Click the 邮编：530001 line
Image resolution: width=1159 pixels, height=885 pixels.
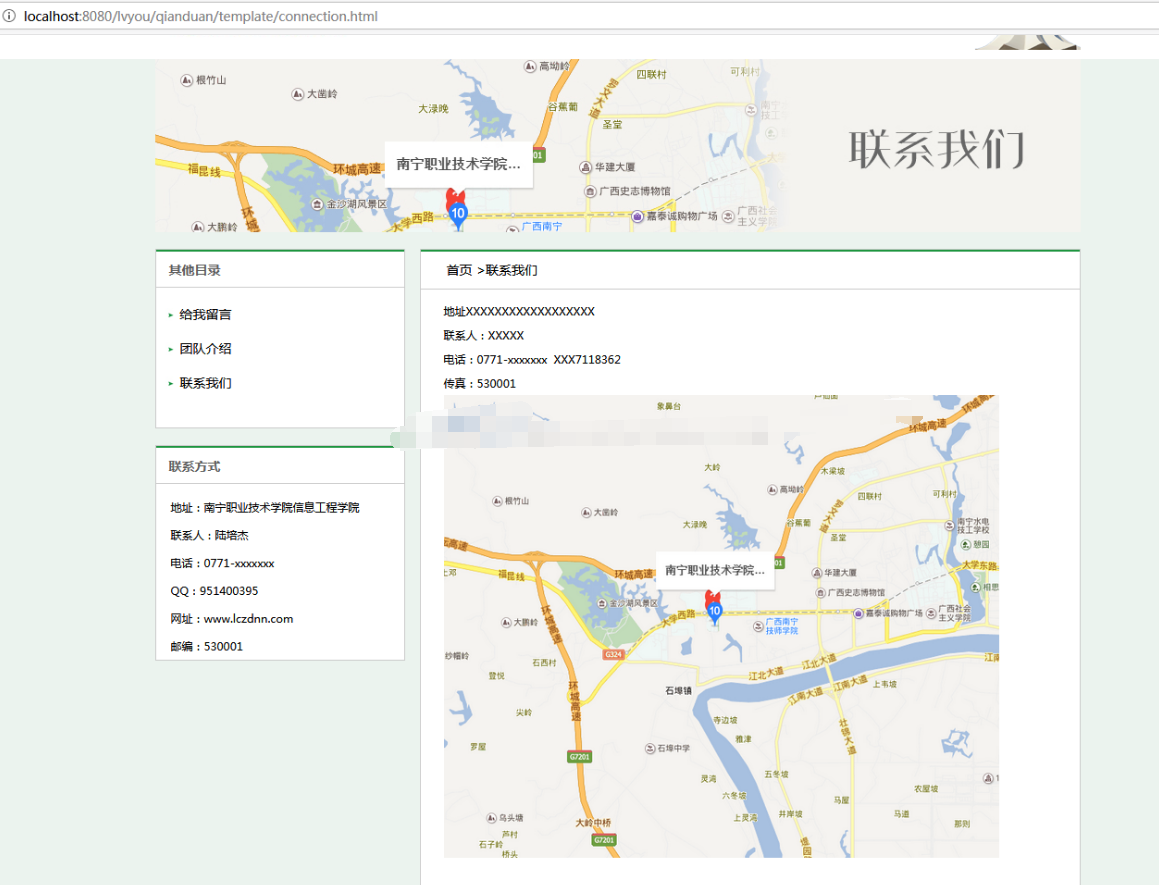pos(206,646)
